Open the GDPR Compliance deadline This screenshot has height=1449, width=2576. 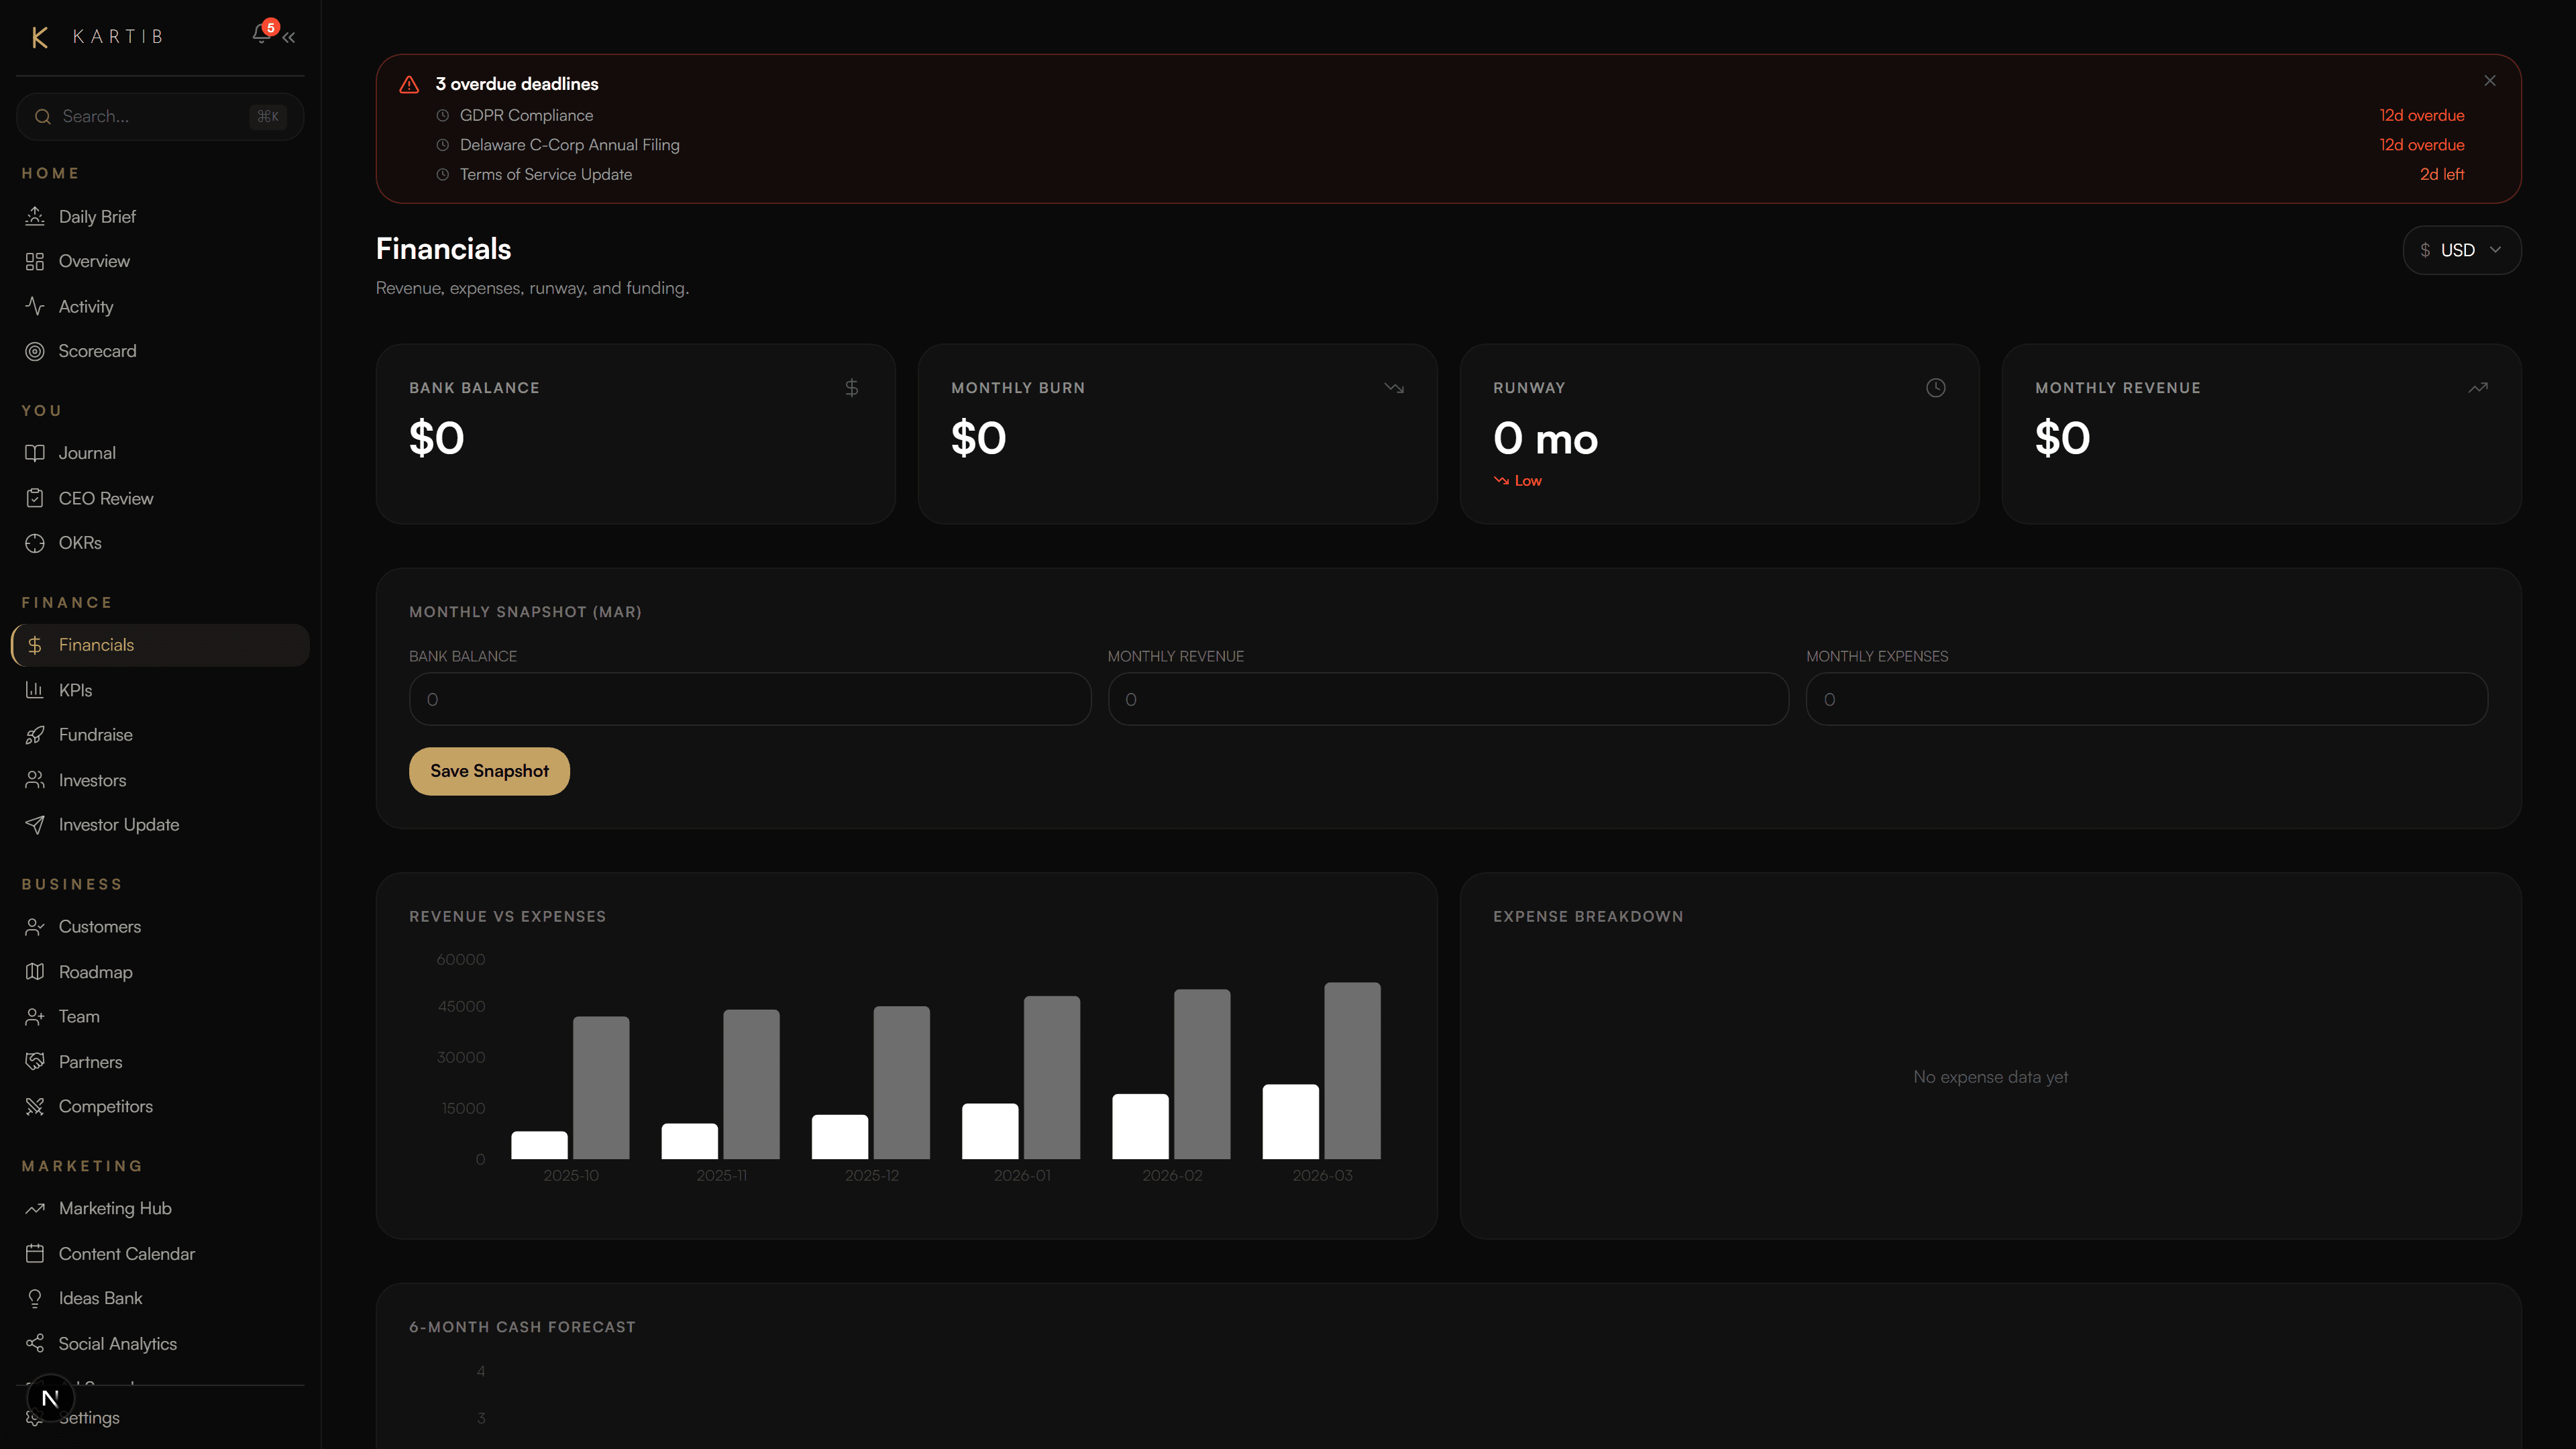[x=526, y=115]
